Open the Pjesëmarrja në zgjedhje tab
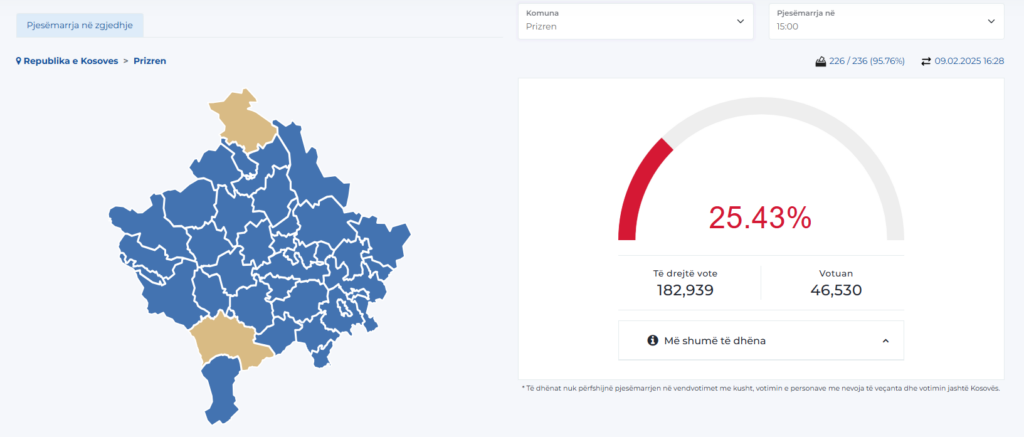The image size is (1024, 437). tap(80, 24)
